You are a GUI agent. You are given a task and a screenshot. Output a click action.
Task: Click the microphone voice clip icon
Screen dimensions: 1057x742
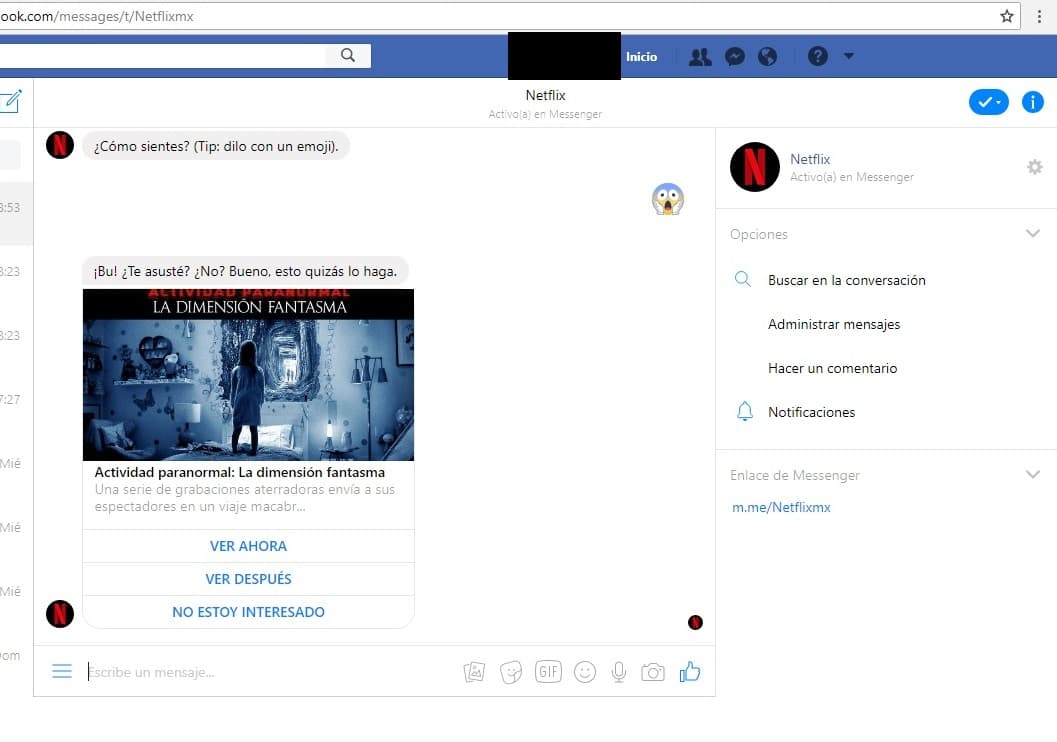[619, 672]
